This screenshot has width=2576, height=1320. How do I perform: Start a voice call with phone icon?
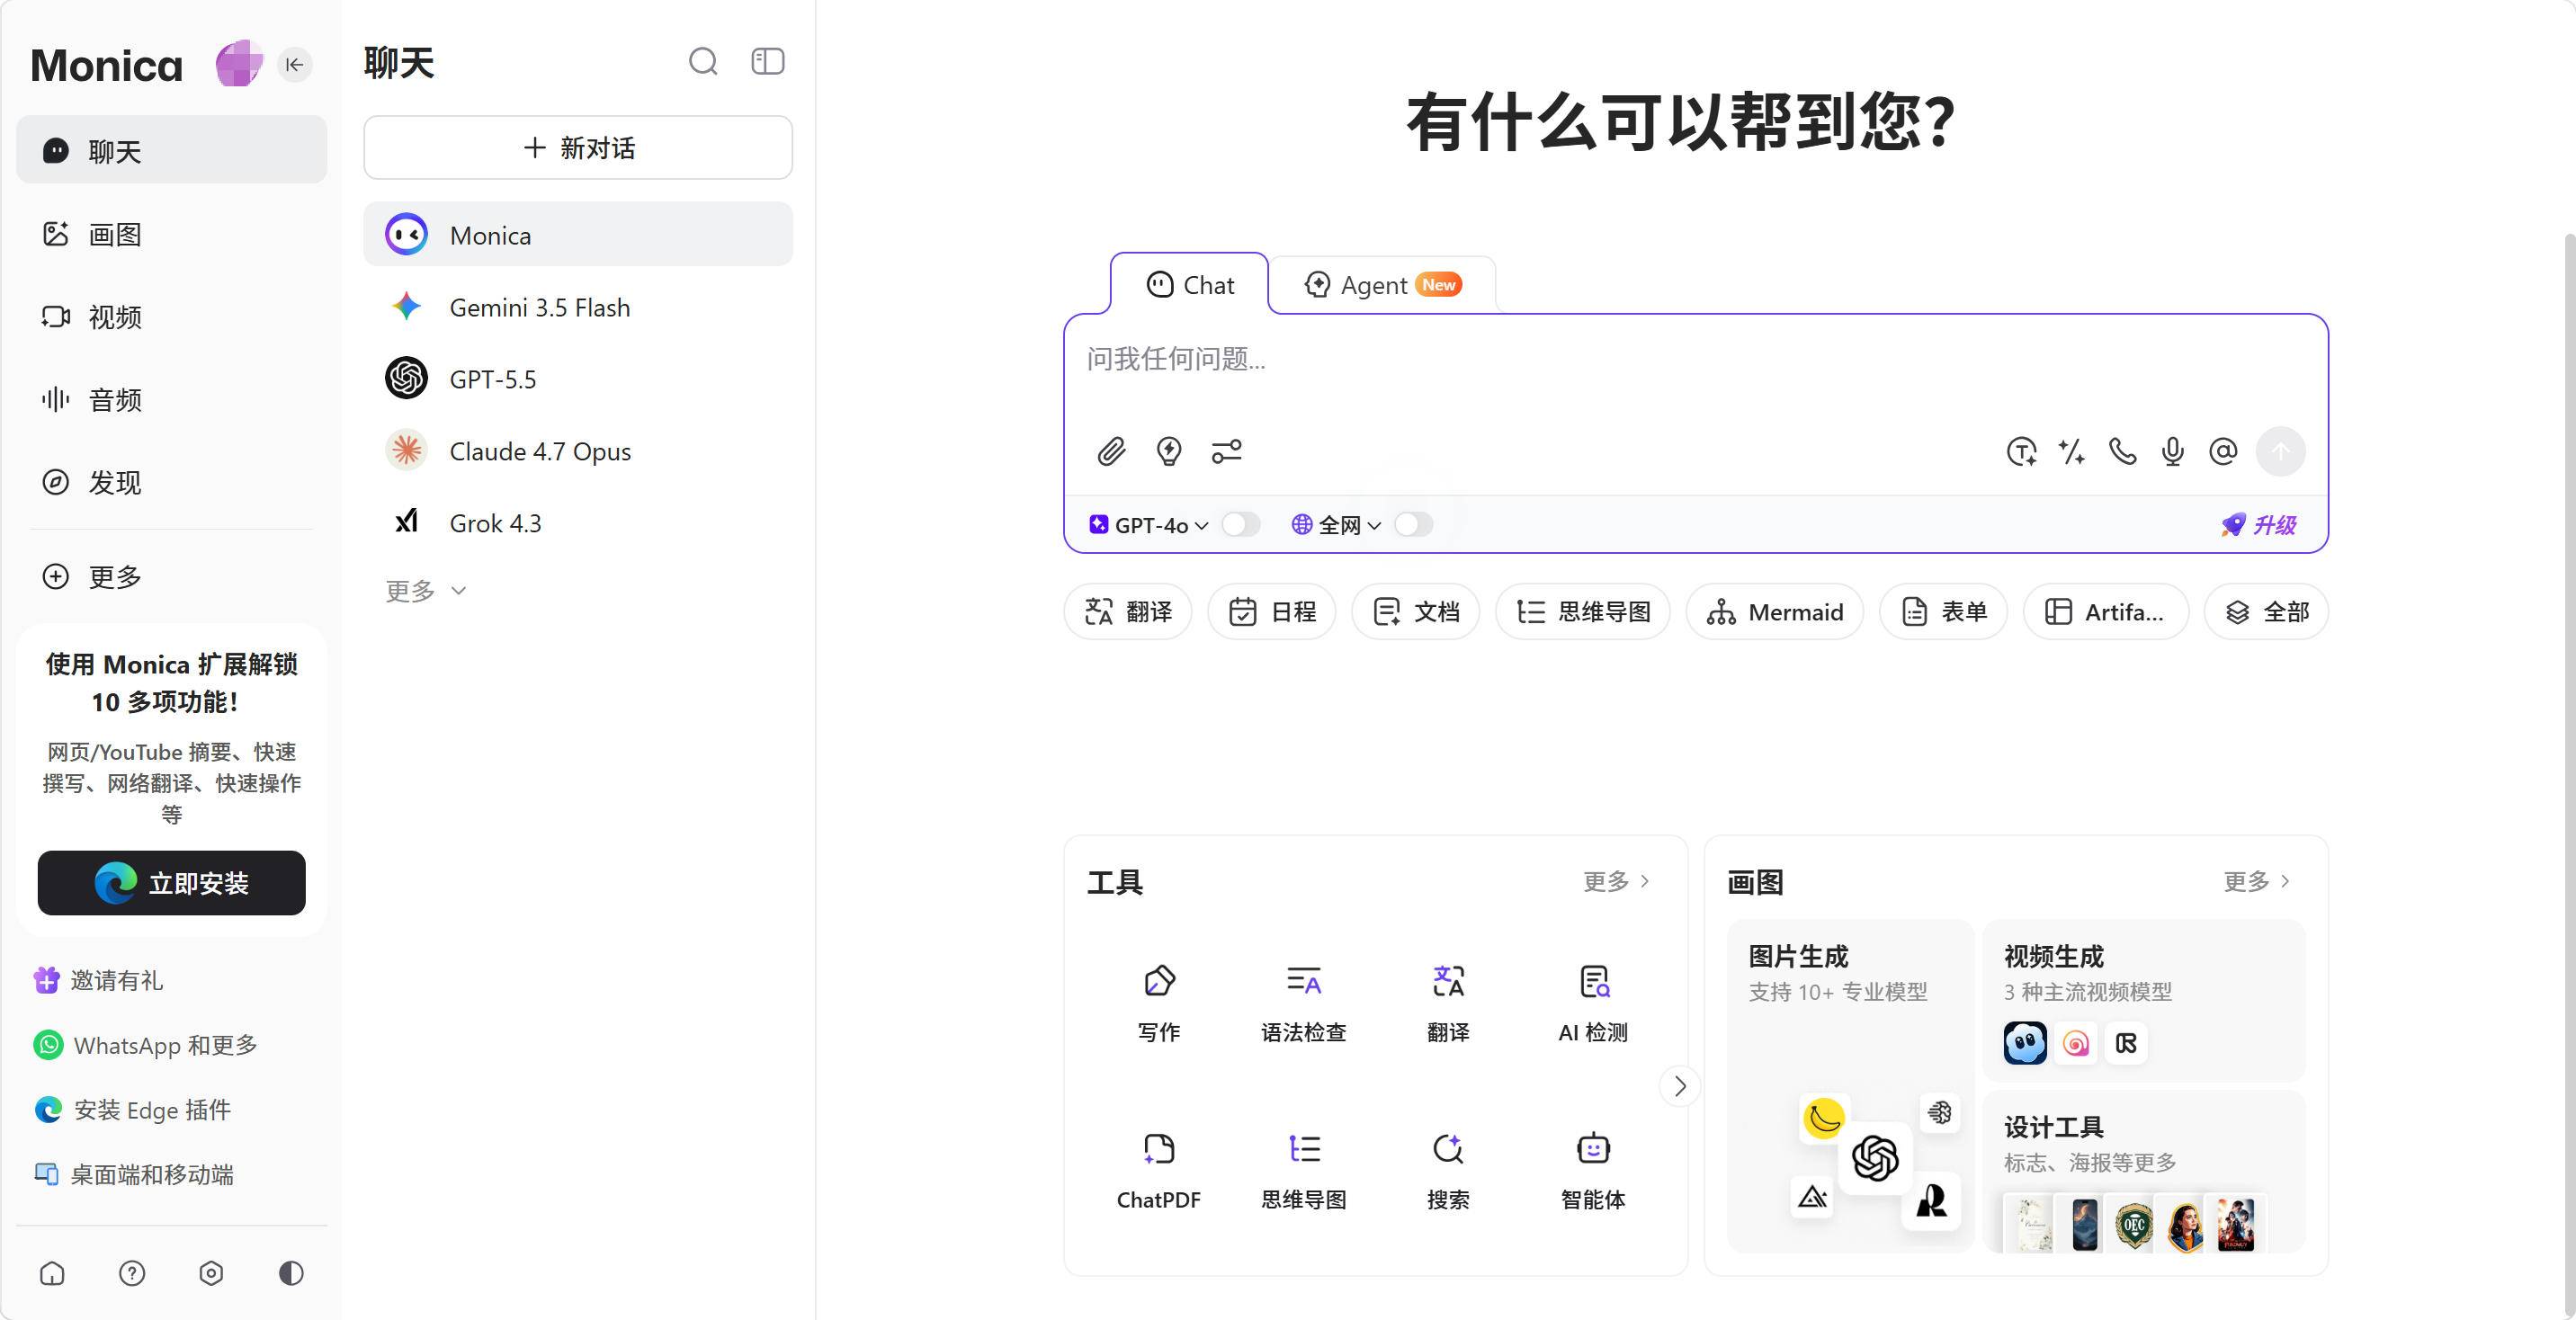2122,452
